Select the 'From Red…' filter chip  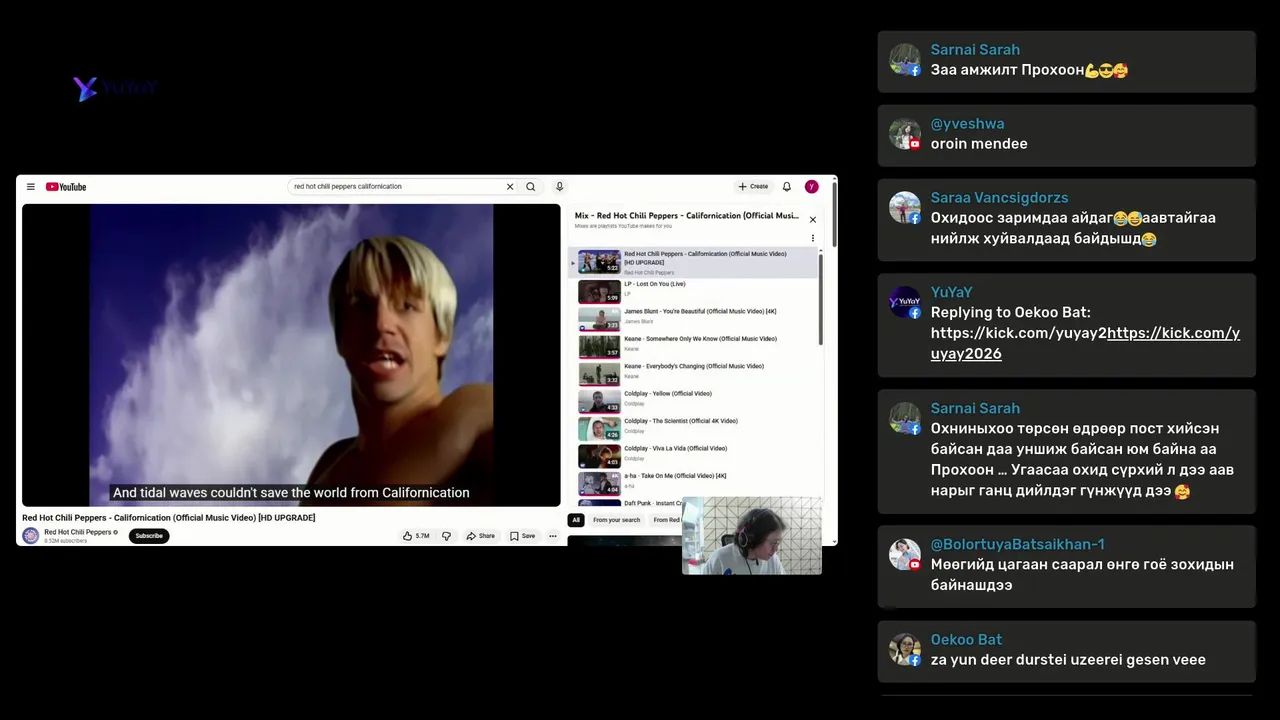[x=666, y=520]
